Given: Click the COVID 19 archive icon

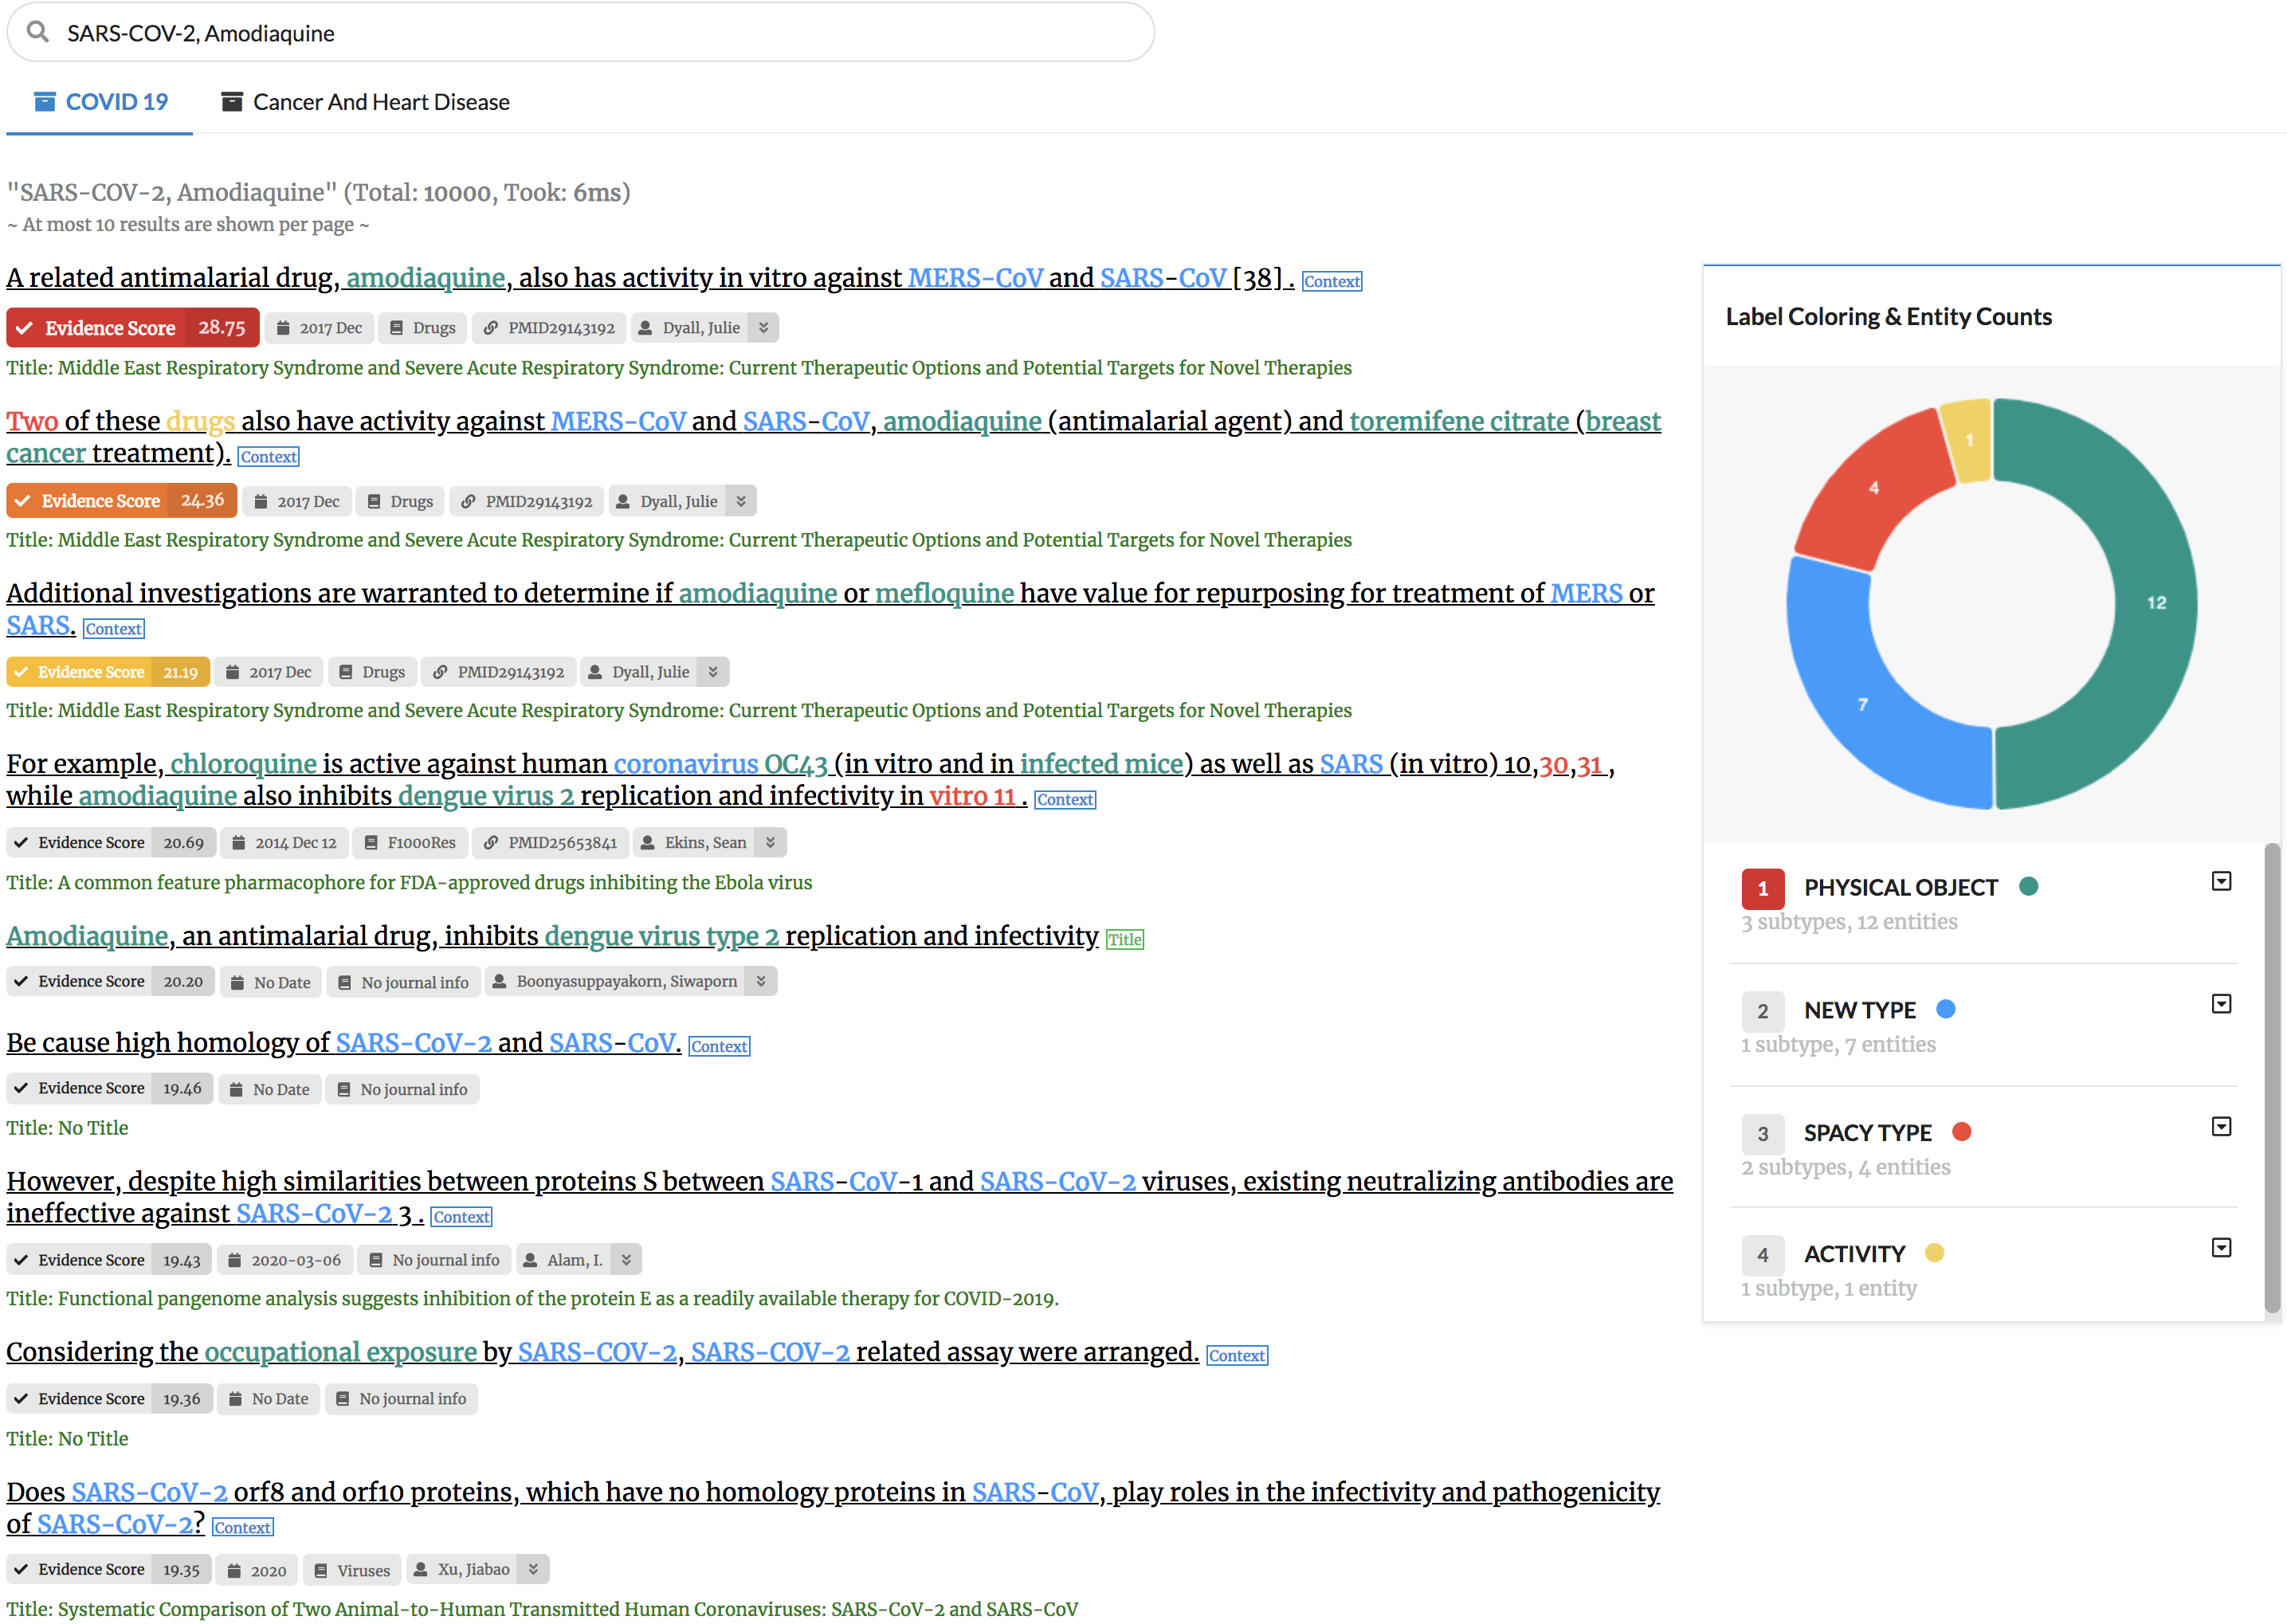Looking at the screenshot, I should coord(44,102).
